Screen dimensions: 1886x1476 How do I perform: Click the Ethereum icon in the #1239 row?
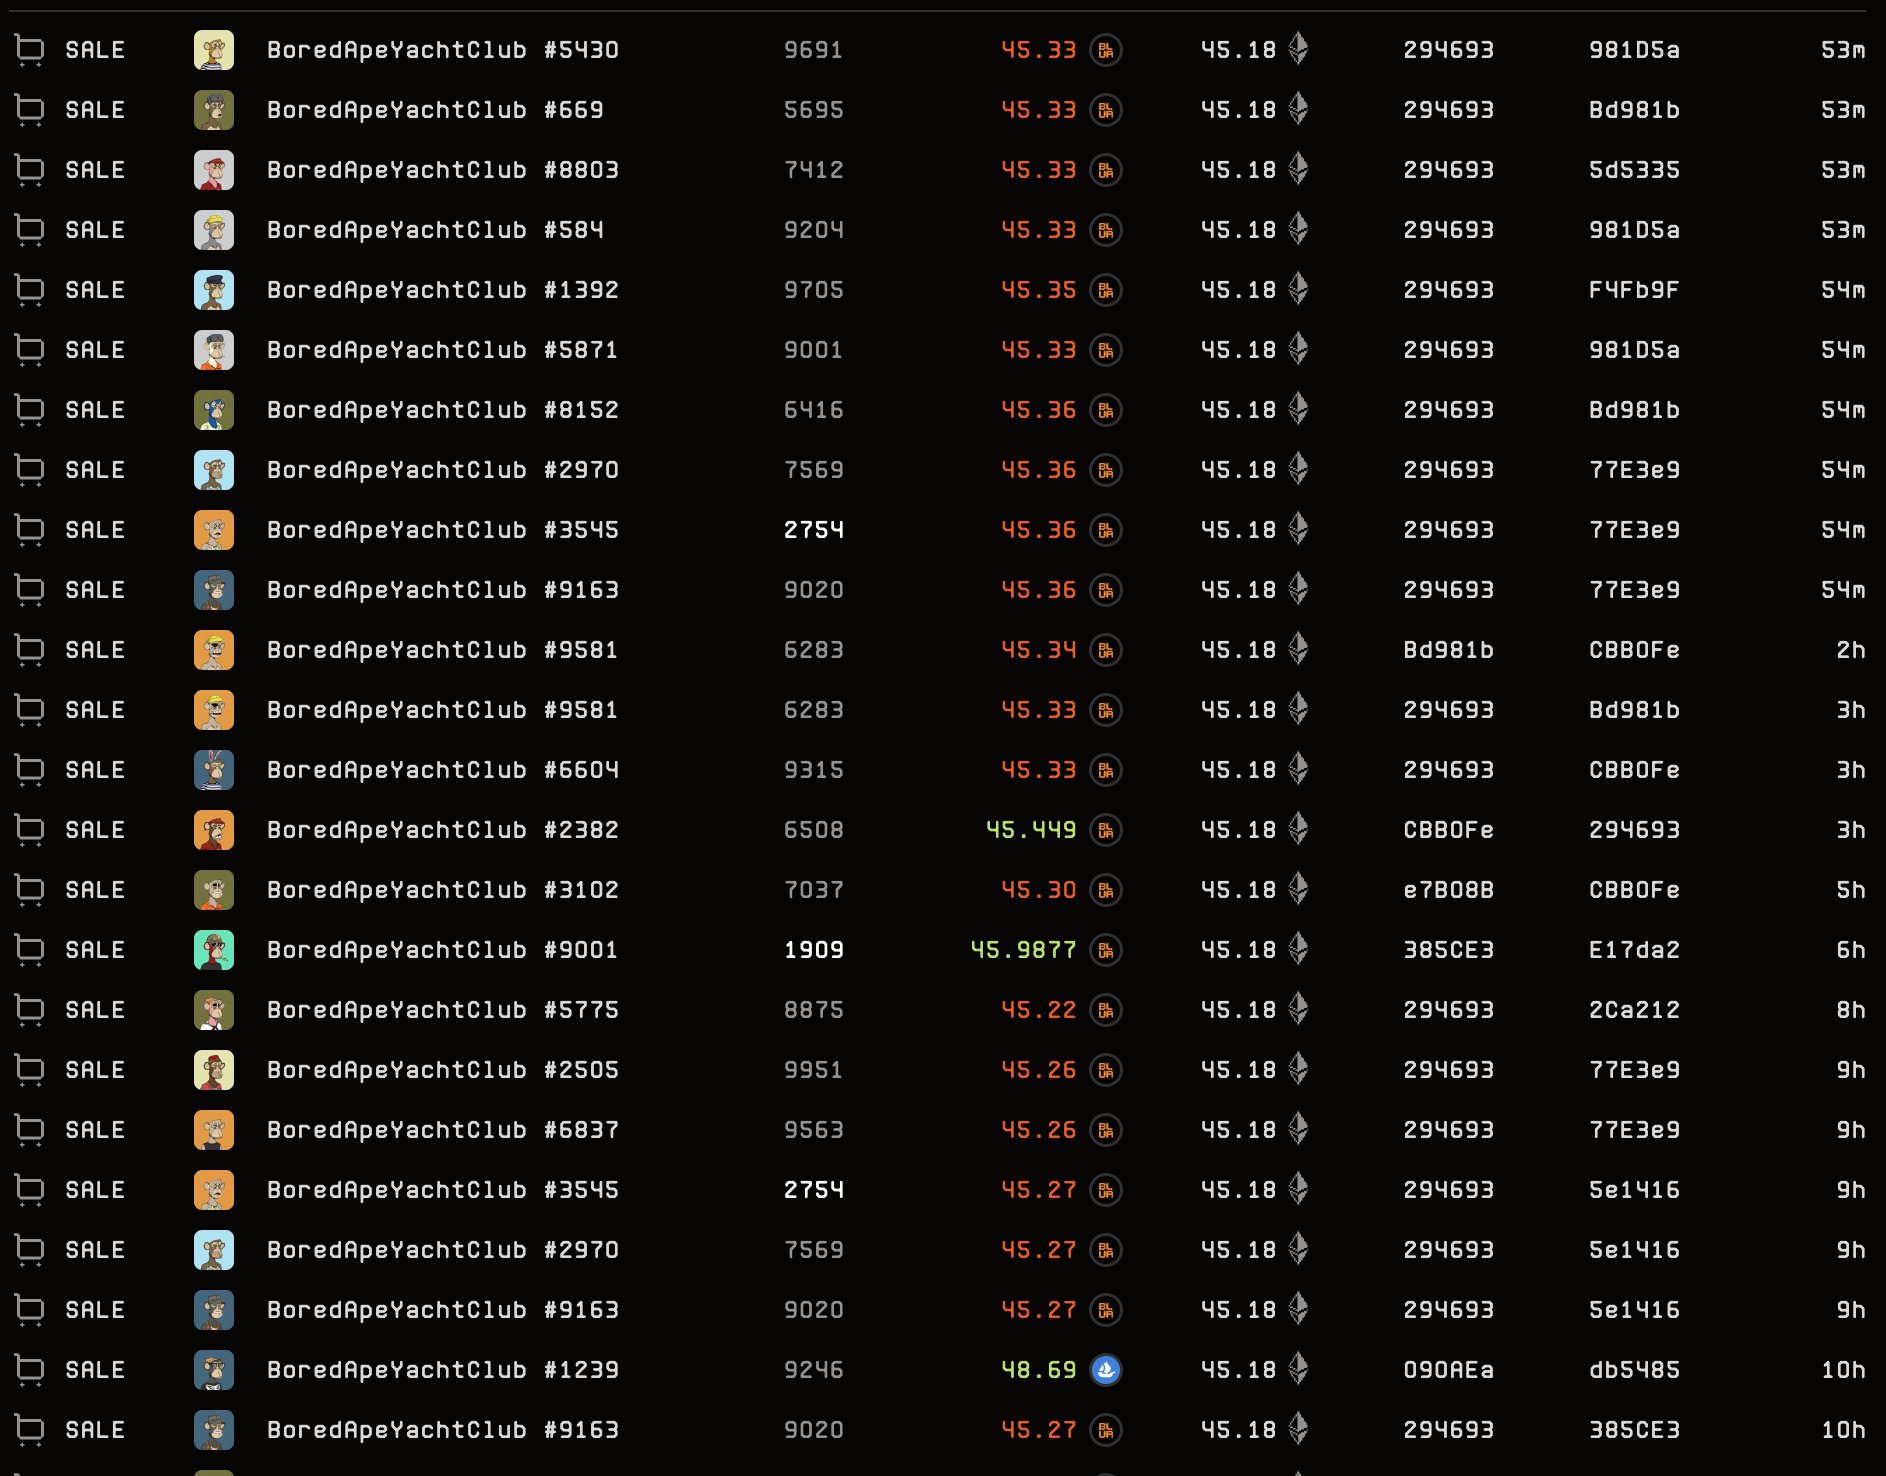point(1298,1369)
